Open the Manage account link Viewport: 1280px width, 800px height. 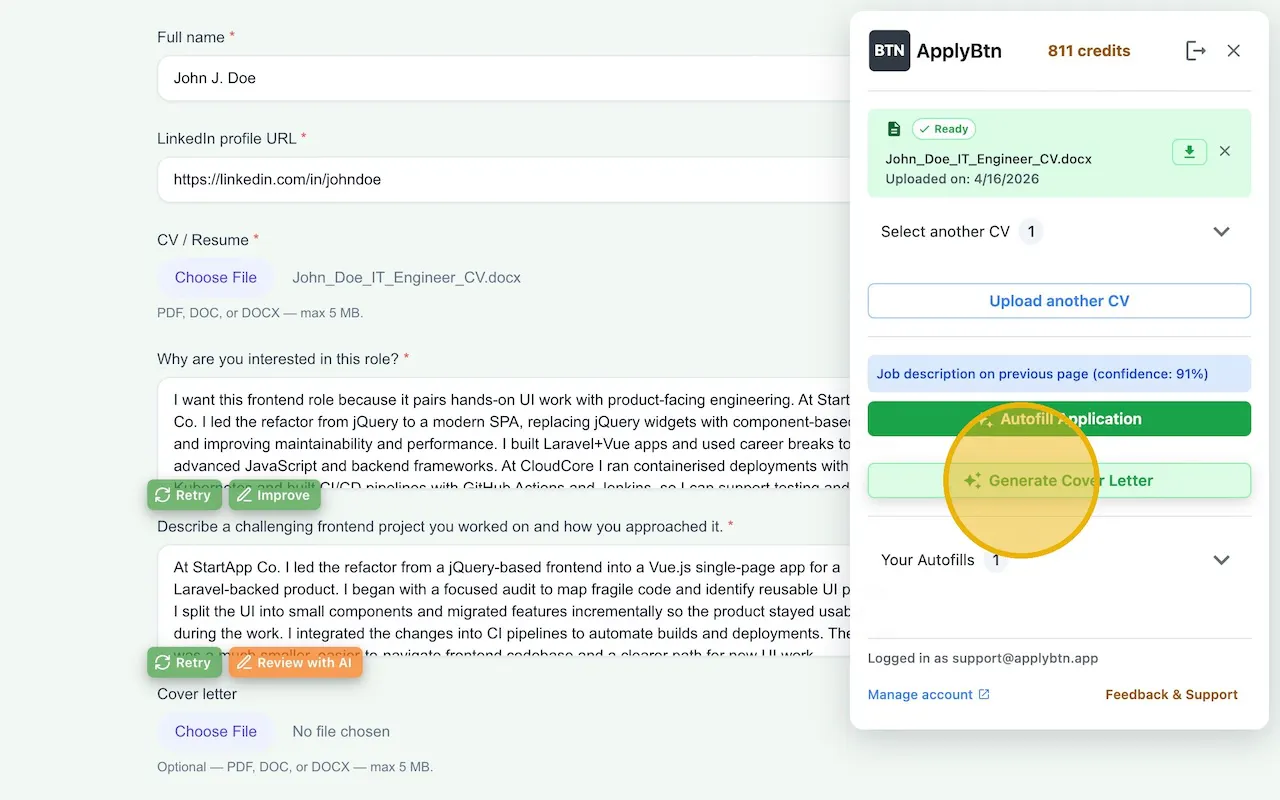click(929, 695)
